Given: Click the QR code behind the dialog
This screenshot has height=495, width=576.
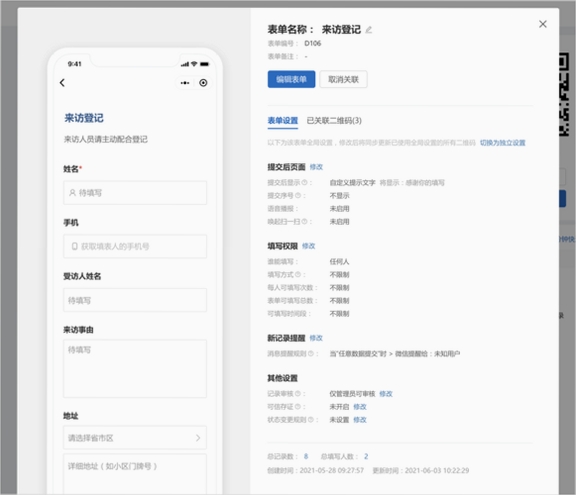Looking at the screenshot, I should point(564,95).
